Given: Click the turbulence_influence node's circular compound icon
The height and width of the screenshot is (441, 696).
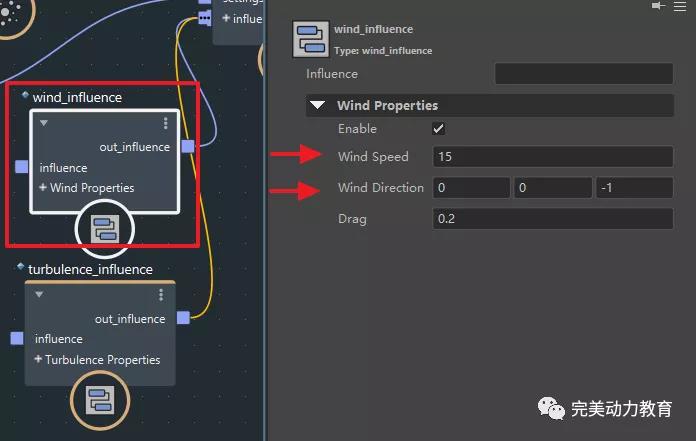Looking at the screenshot, I should pos(100,402).
